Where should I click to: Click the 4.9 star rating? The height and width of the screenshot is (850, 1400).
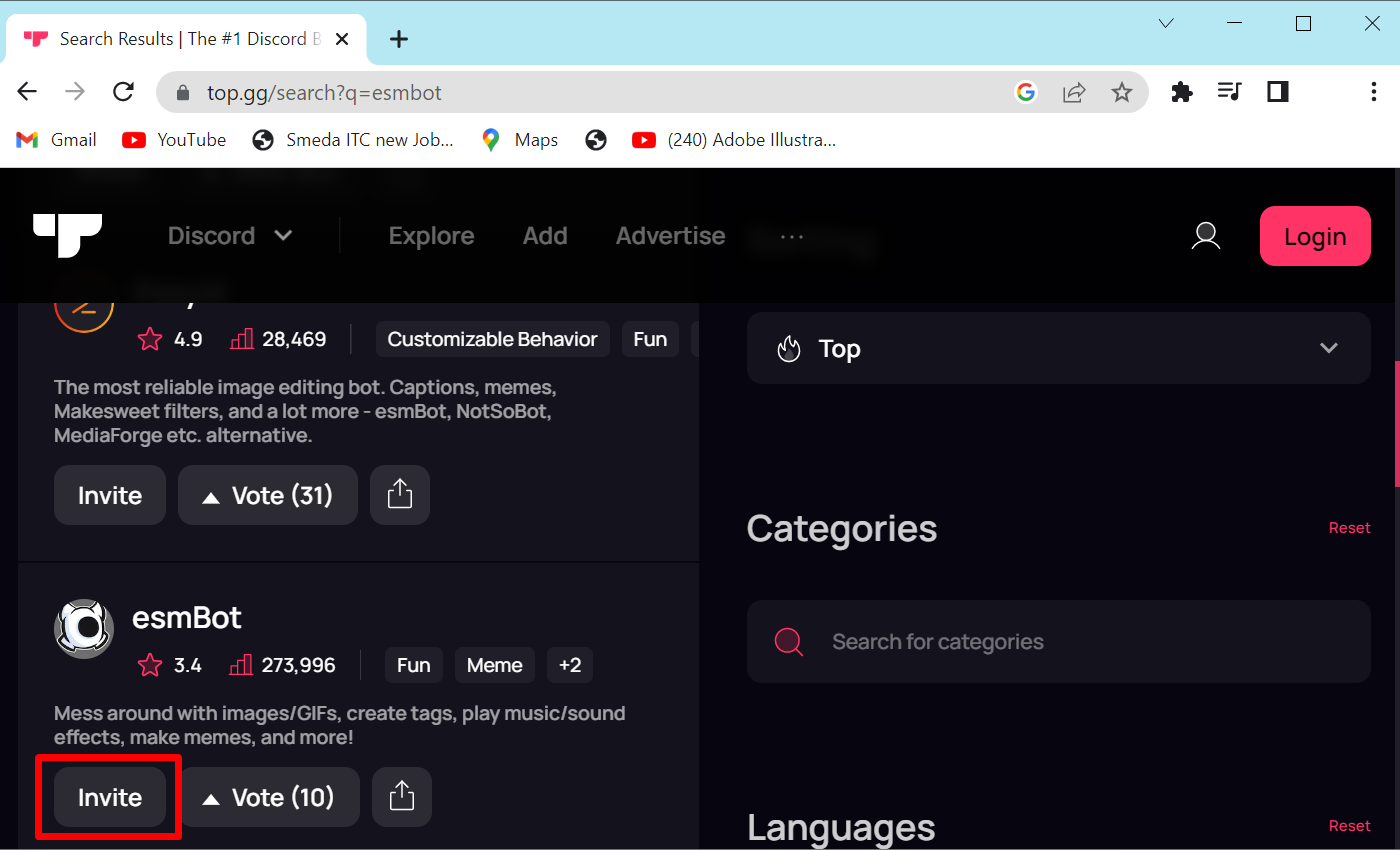coord(170,339)
